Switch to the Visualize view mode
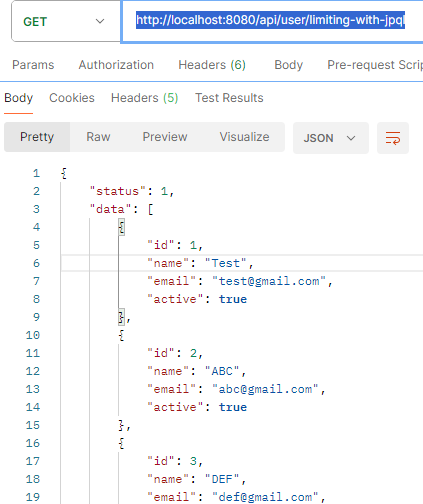423x504 pixels. [x=244, y=137]
